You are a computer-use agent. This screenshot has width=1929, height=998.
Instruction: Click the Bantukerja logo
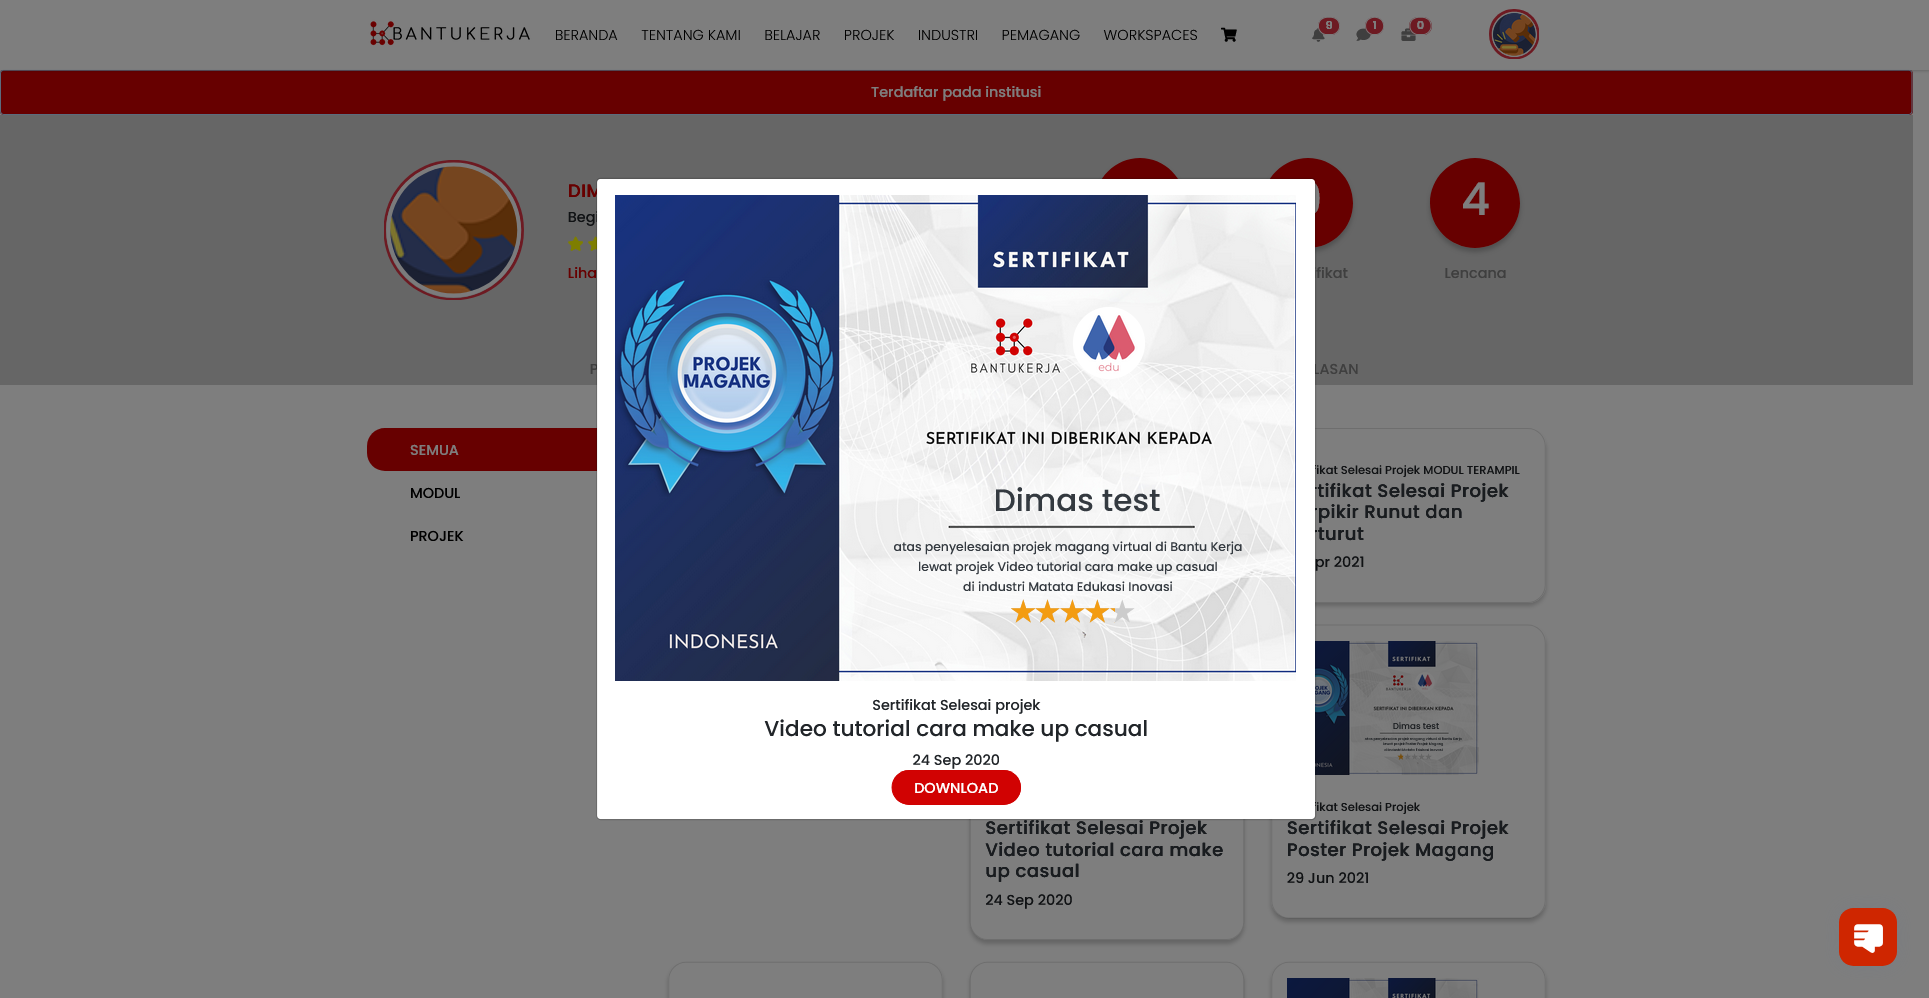450,34
